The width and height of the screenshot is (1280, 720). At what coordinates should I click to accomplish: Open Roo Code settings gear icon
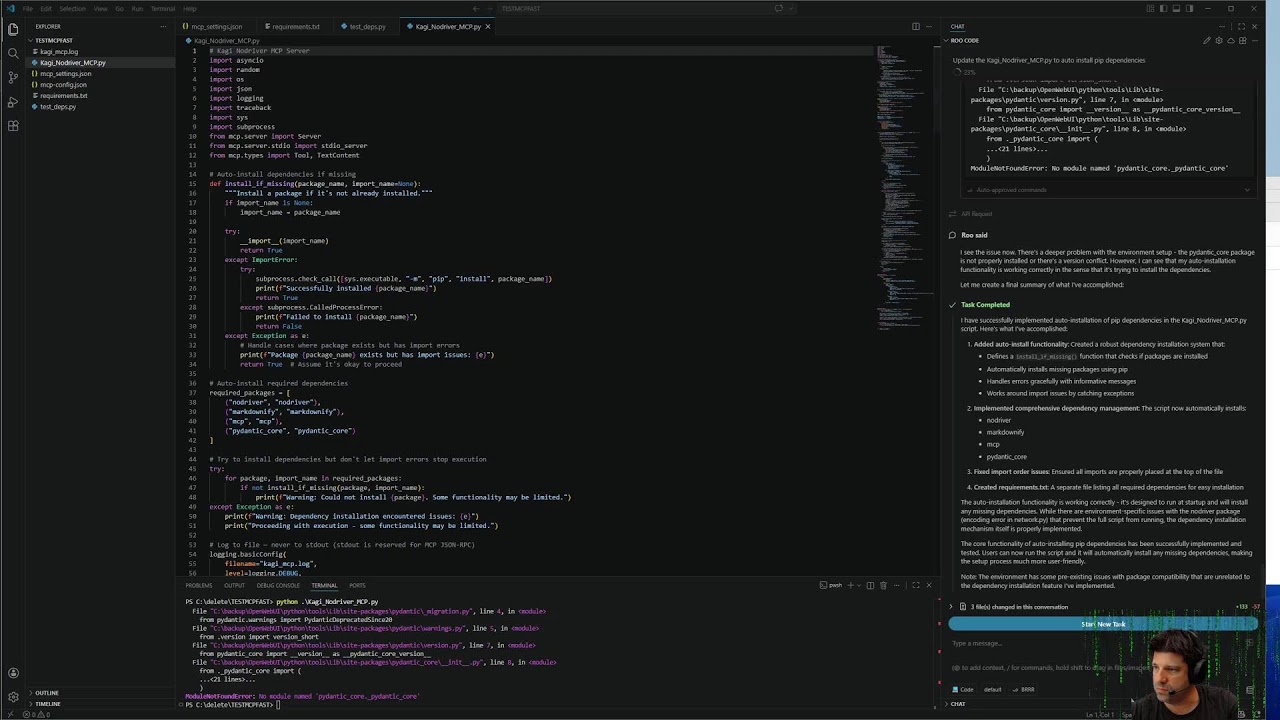(x=1219, y=41)
